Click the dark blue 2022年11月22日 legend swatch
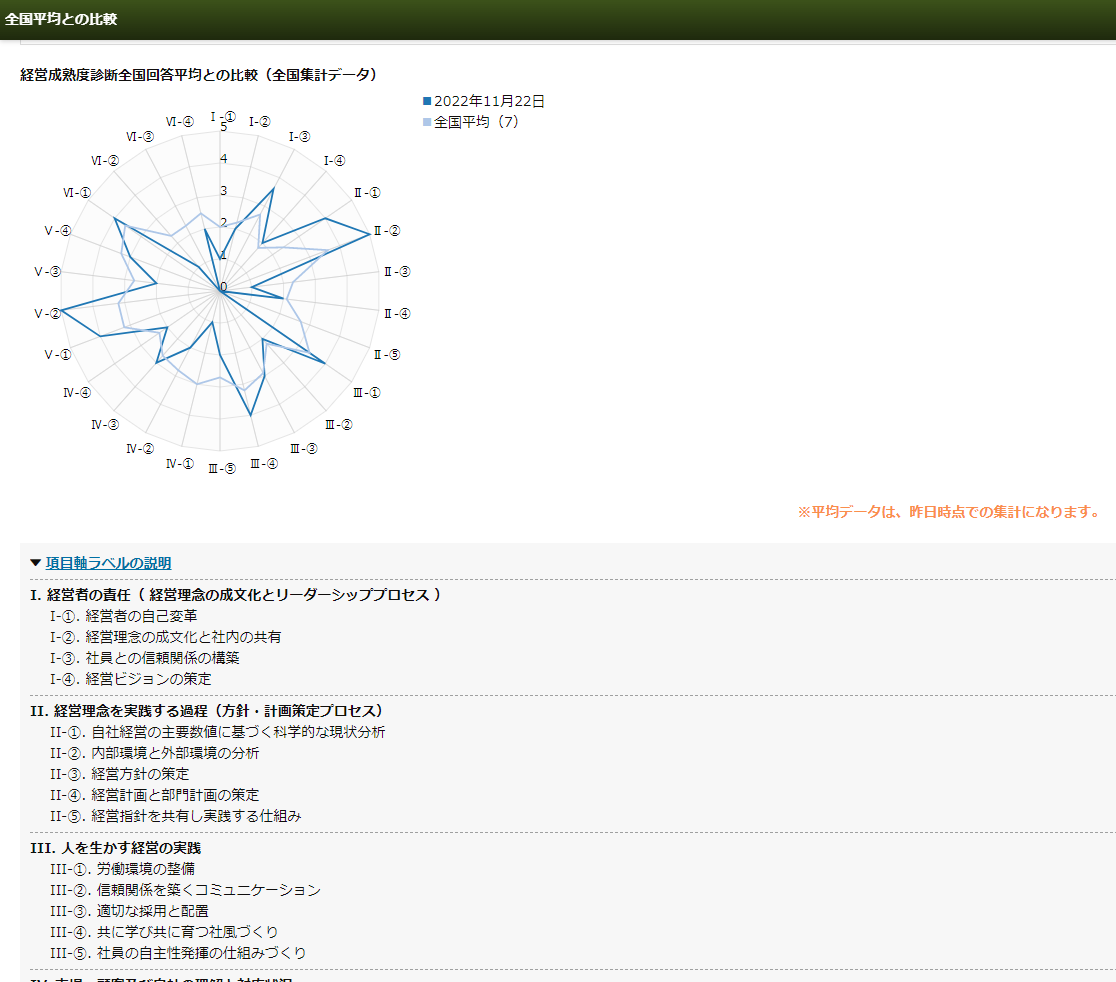 pyautogui.click(x=427, y=101)
